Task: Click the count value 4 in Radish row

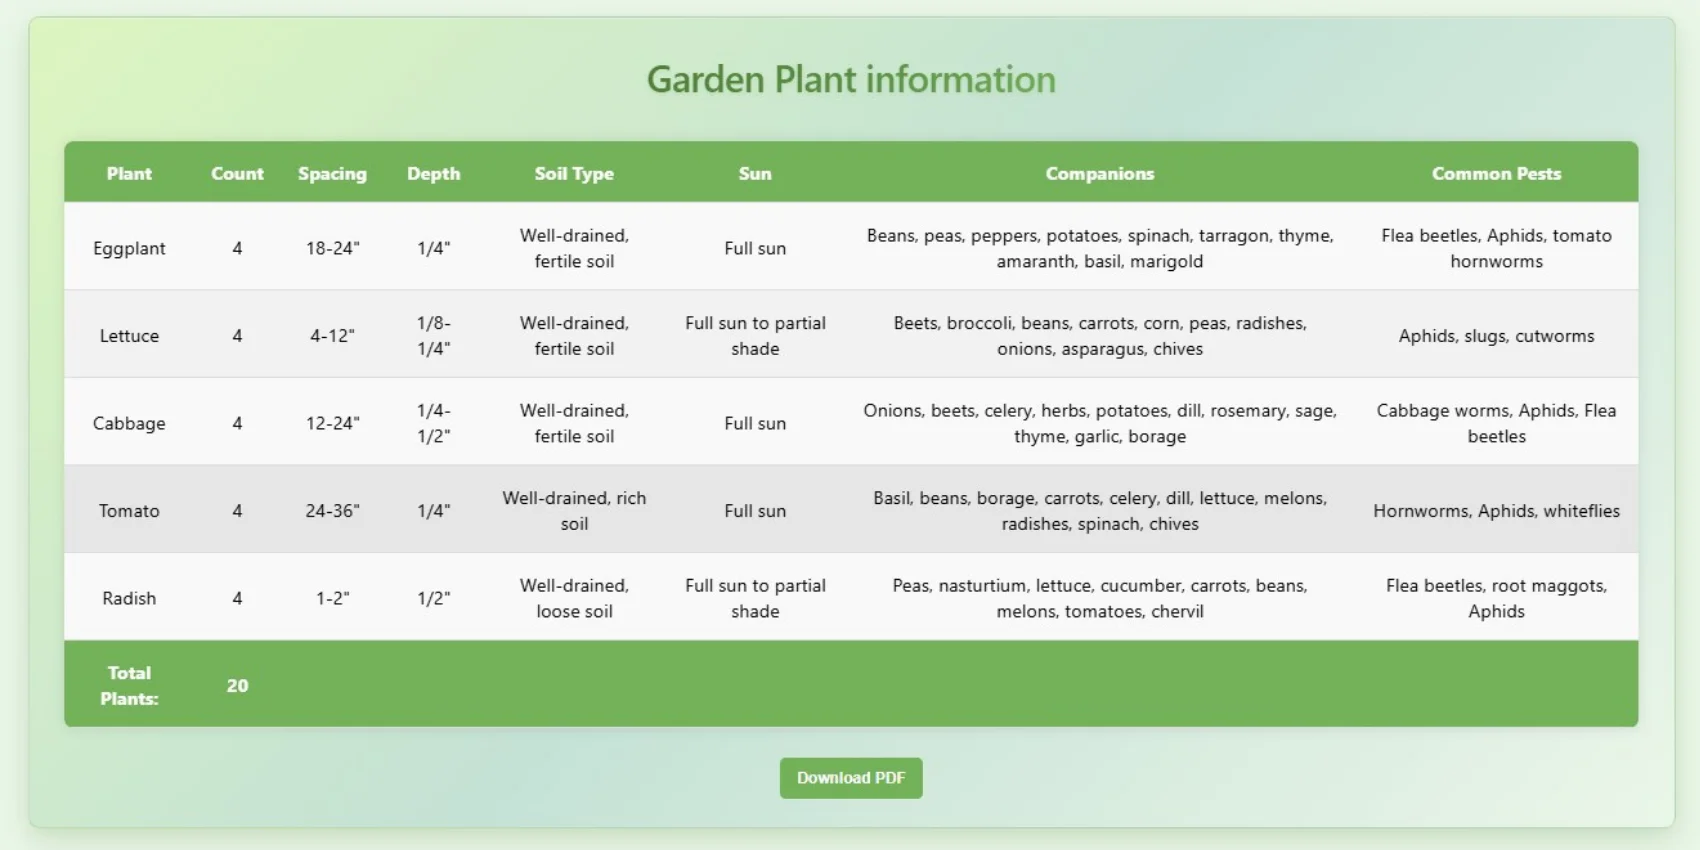Action: [x=237, y=598]
